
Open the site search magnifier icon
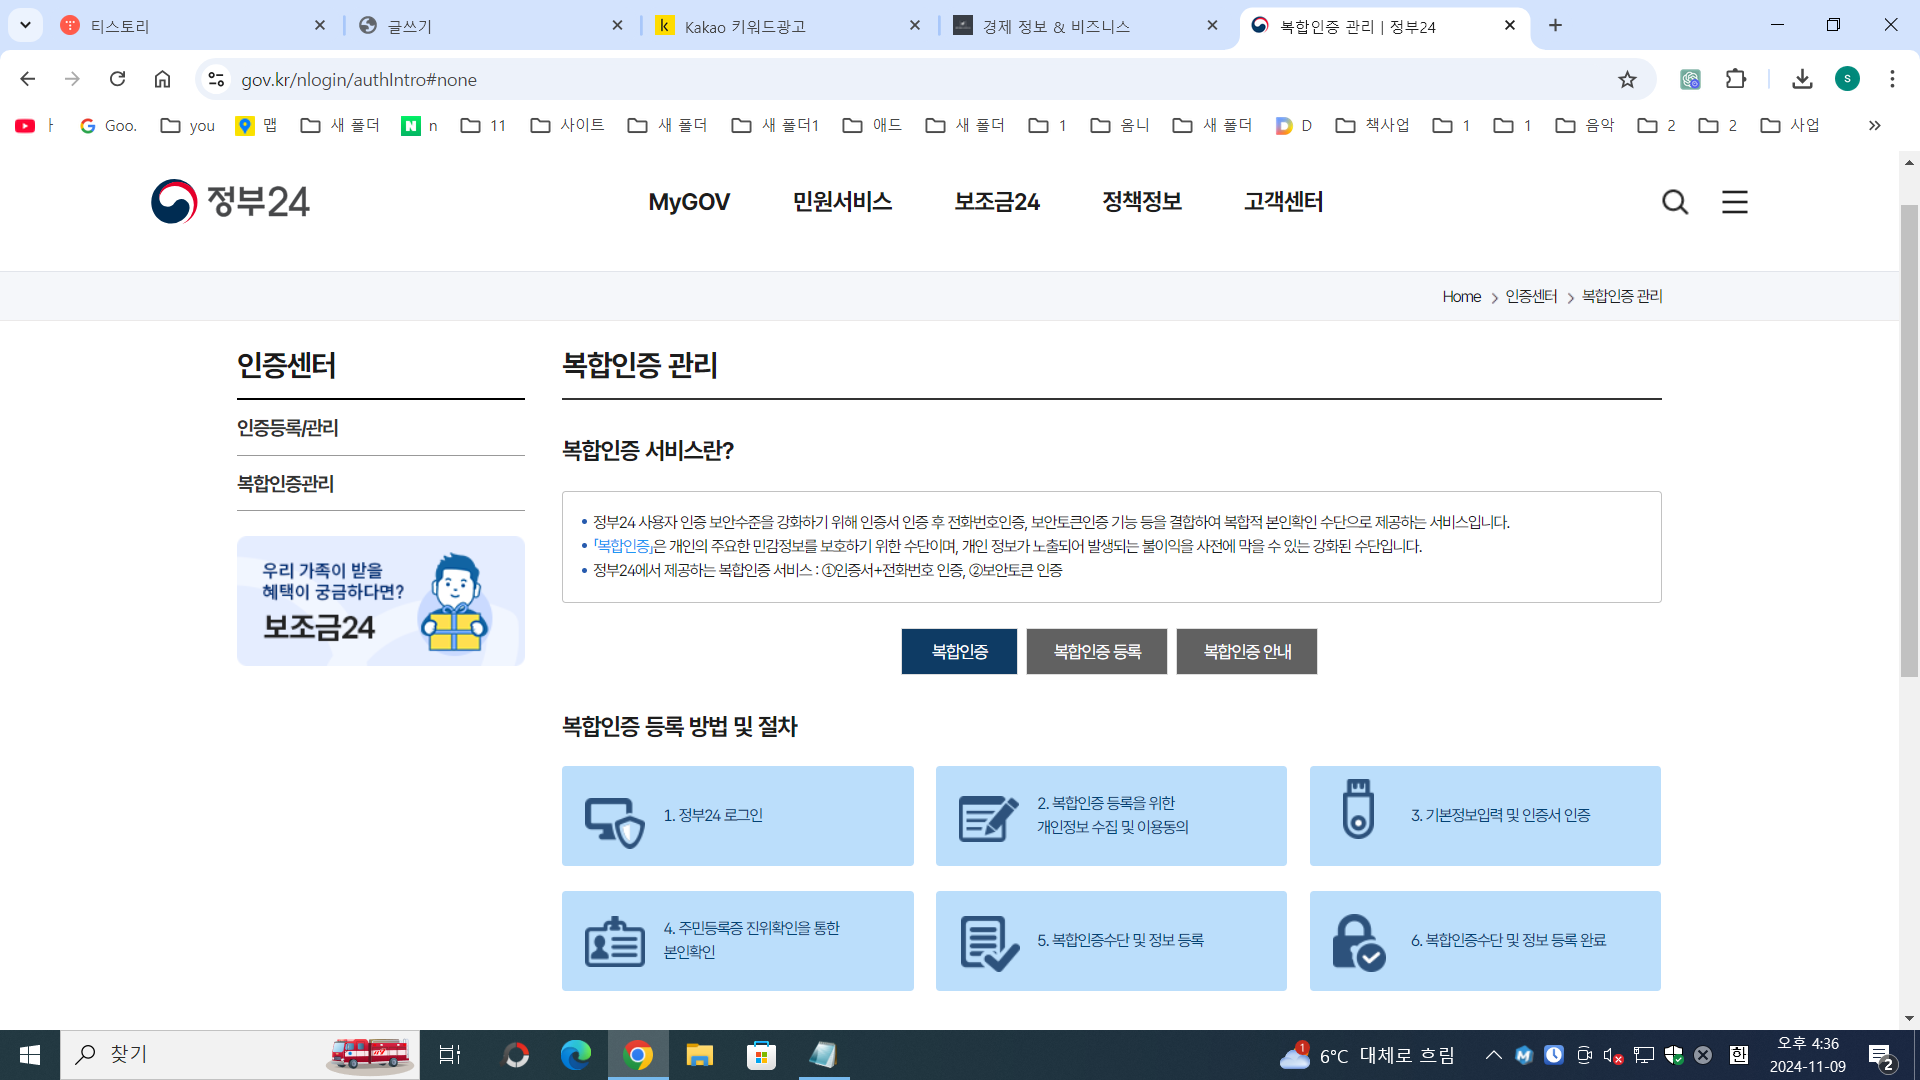(x=1675, y=202)
